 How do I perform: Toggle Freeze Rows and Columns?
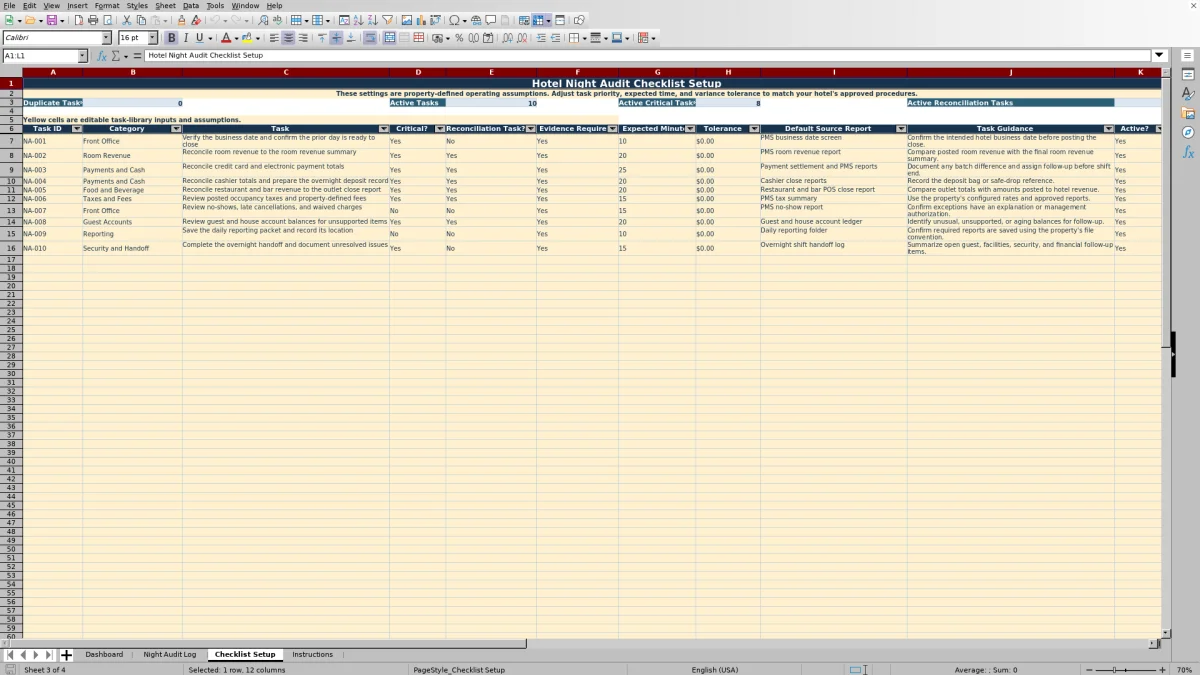538,20
